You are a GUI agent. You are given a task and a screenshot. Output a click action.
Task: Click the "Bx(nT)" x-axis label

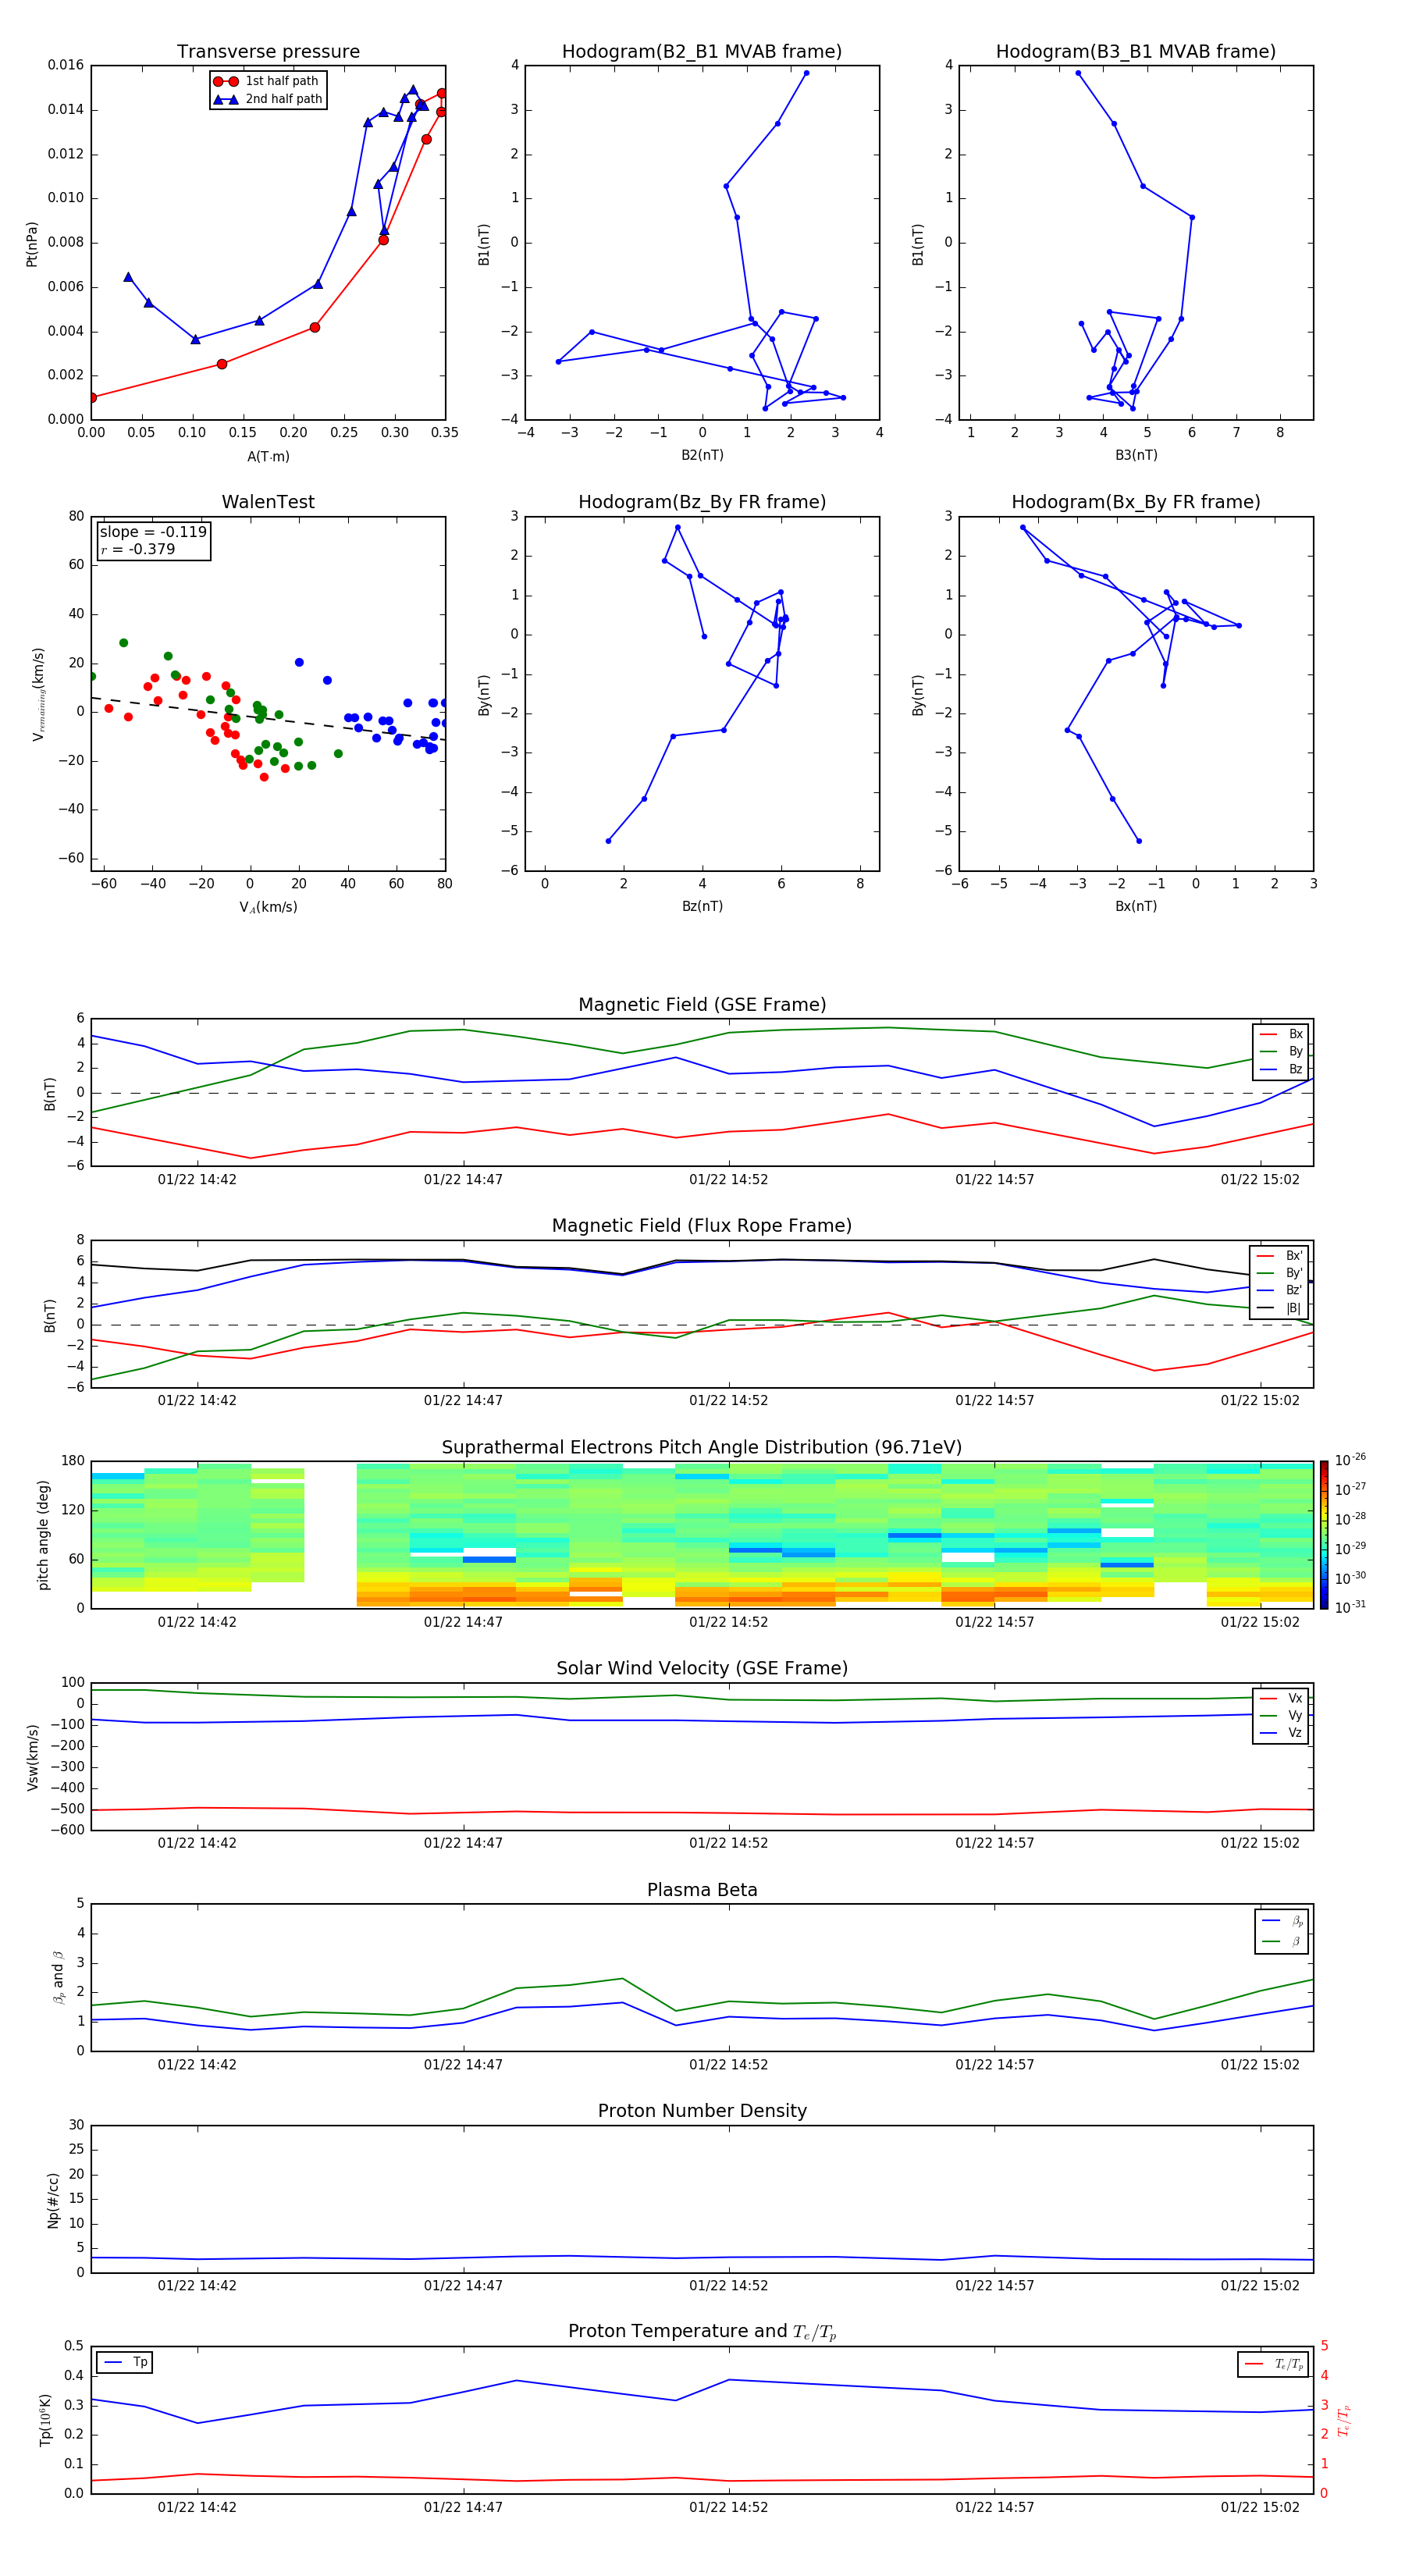coord(1136,906)
